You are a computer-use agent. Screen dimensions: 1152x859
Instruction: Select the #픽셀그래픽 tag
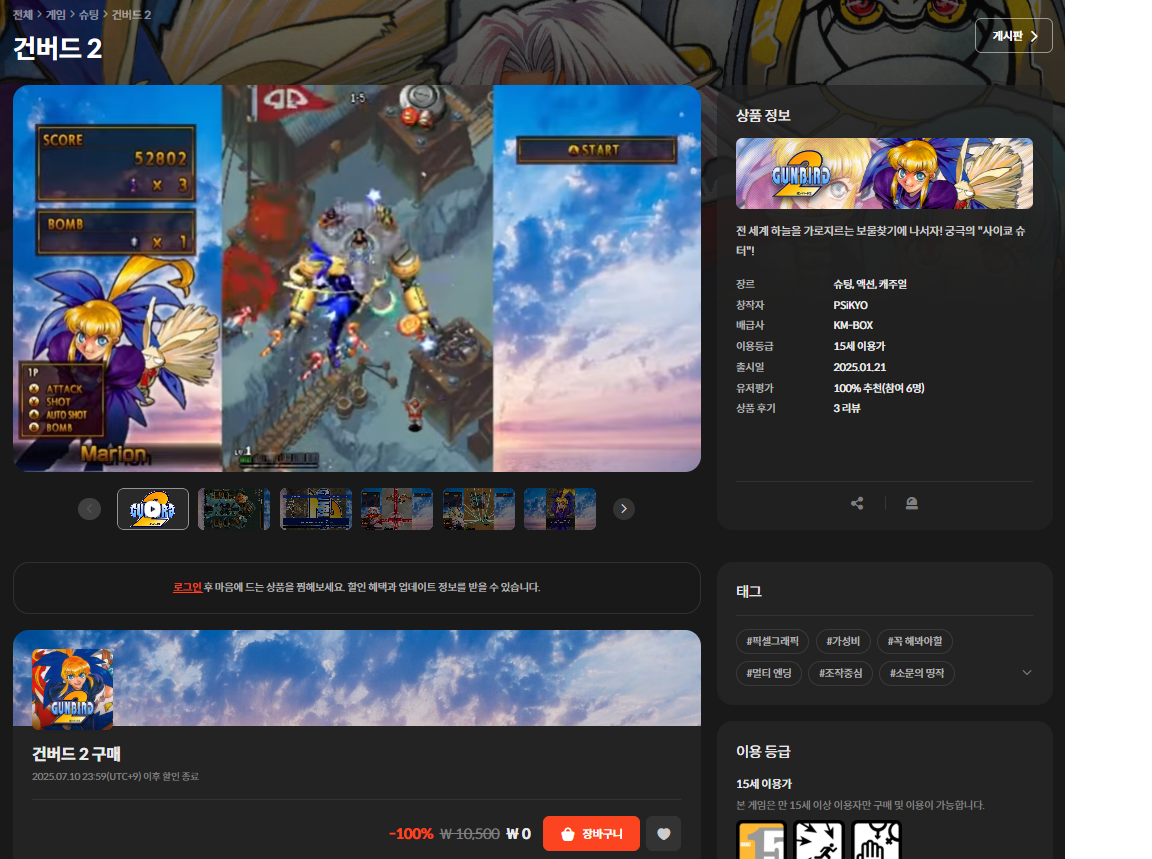pos(772,641)
